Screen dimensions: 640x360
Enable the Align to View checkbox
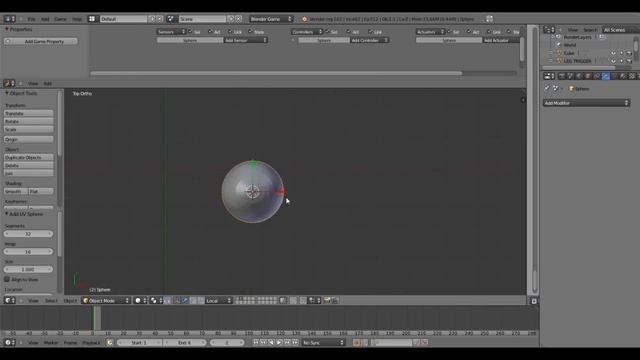pos(7,280)
